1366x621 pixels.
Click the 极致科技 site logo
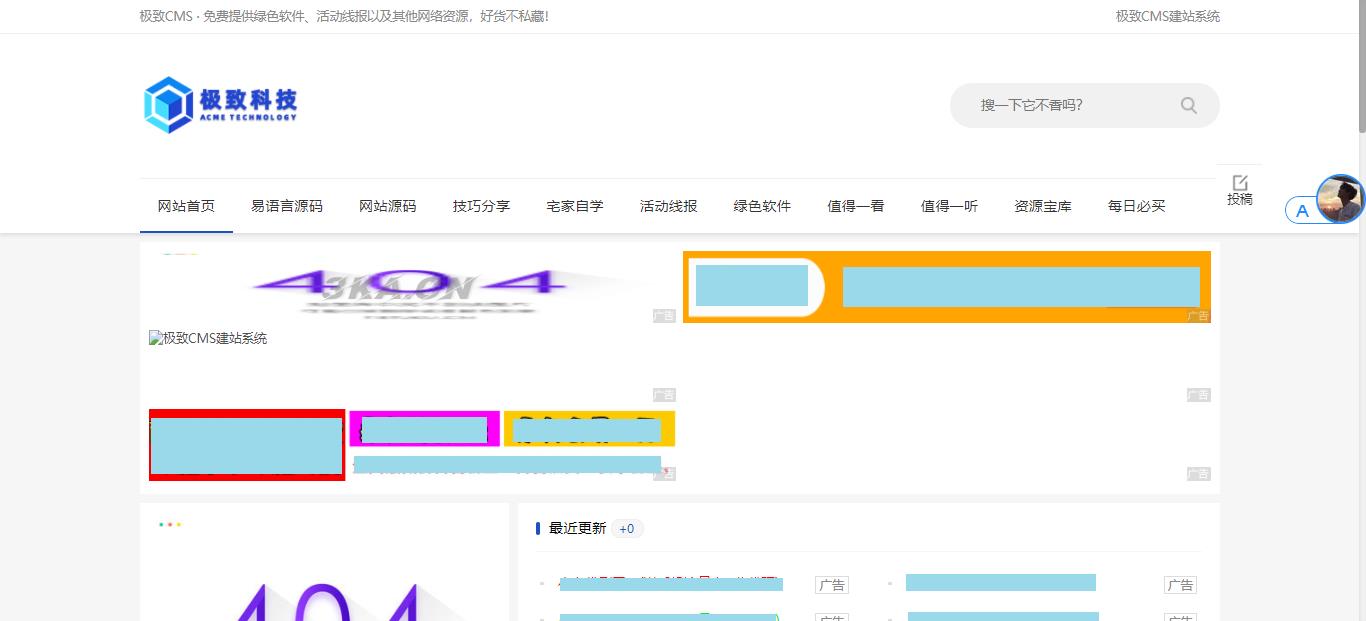click(220, 103)
